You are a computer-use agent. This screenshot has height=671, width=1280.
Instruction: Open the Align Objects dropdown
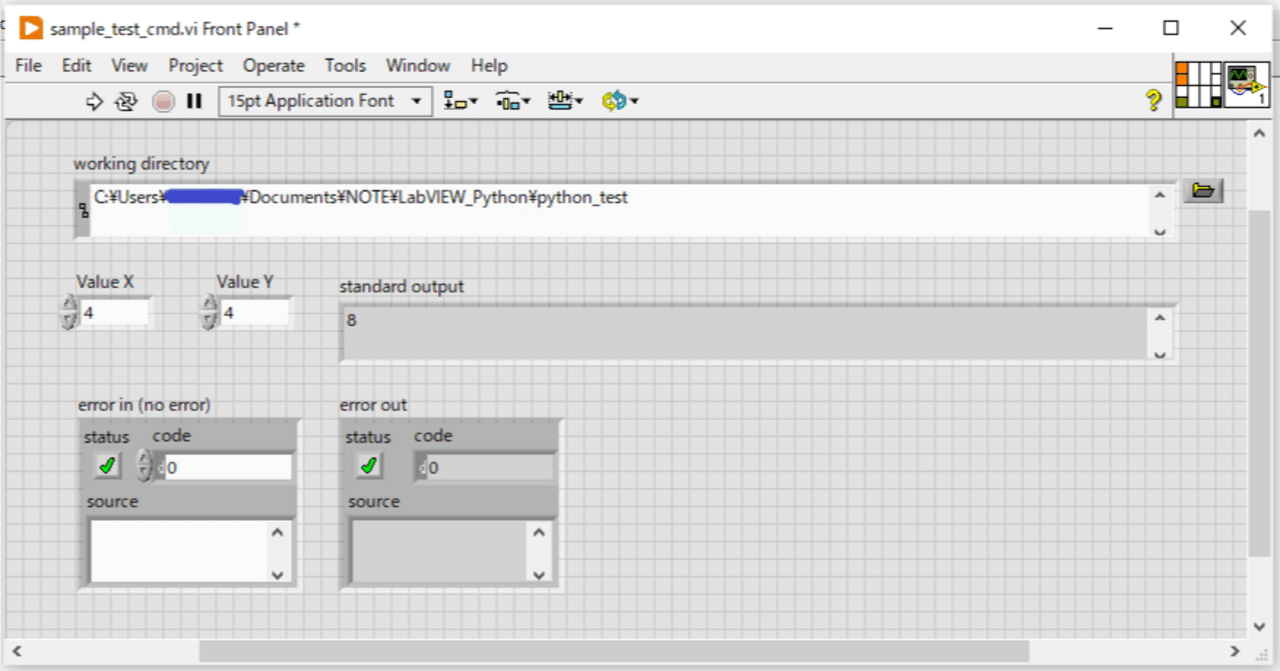pos(459,100)
